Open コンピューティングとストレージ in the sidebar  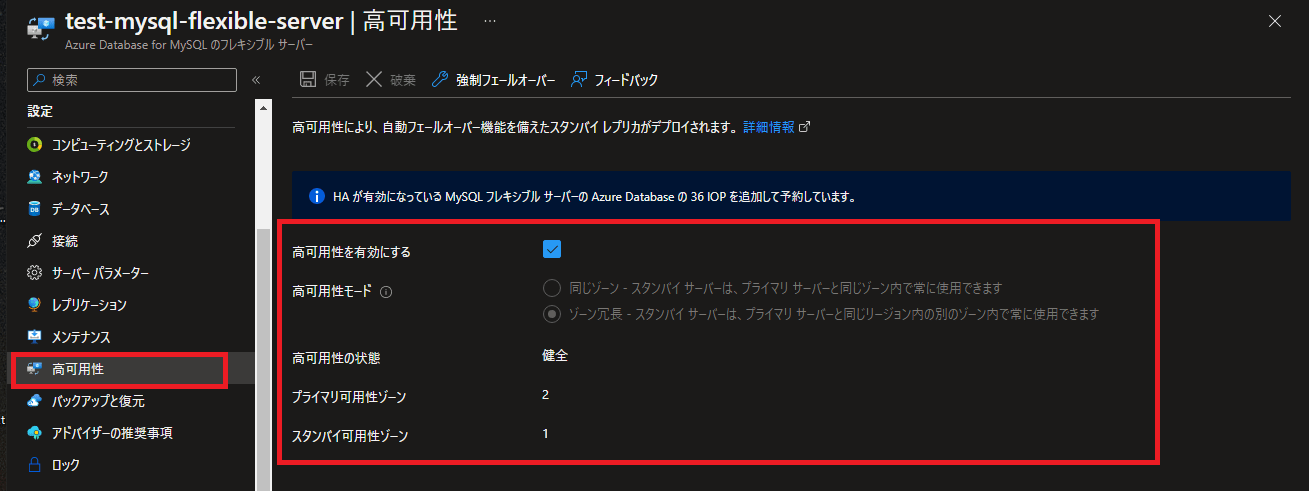click(121, 145)
